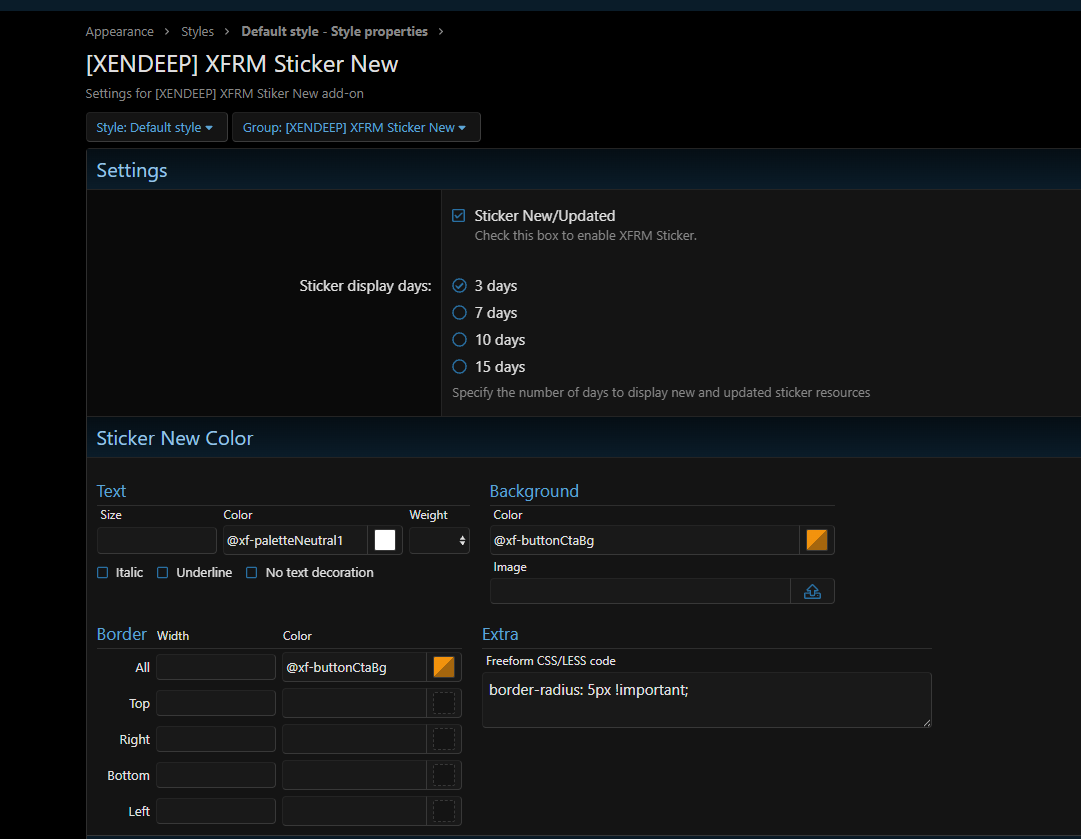Click the Extra section heading
The width and height of the screenshot is (1081, 839).
click(500, 634)
